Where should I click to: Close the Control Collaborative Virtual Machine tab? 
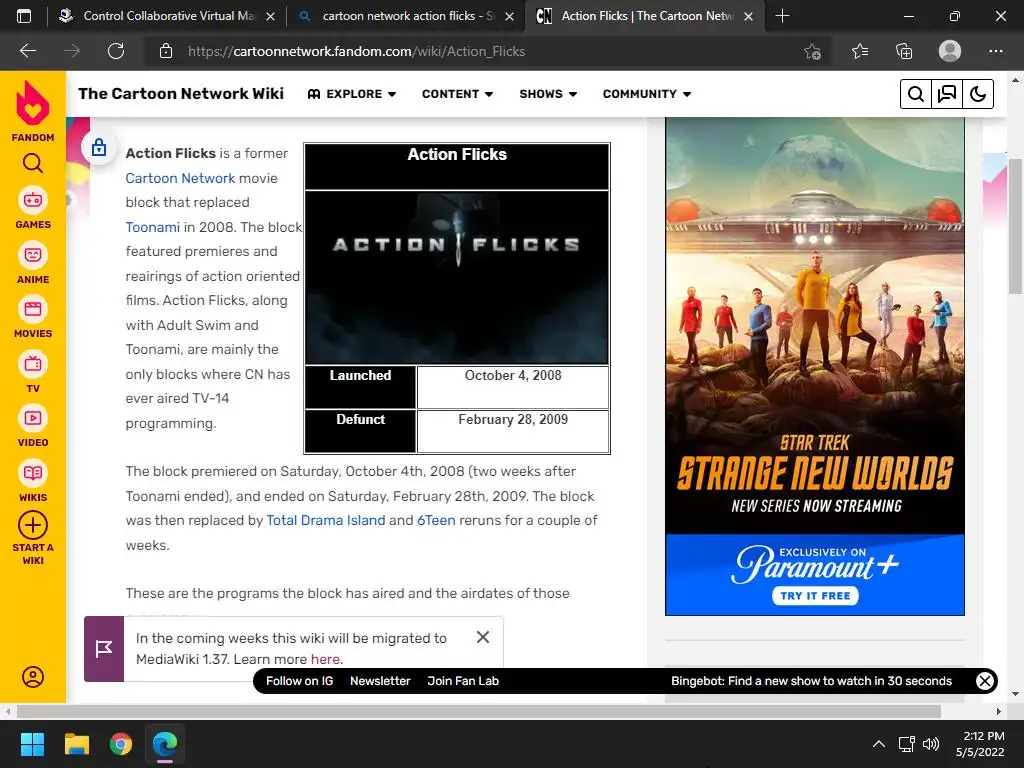tap(270, 16)
